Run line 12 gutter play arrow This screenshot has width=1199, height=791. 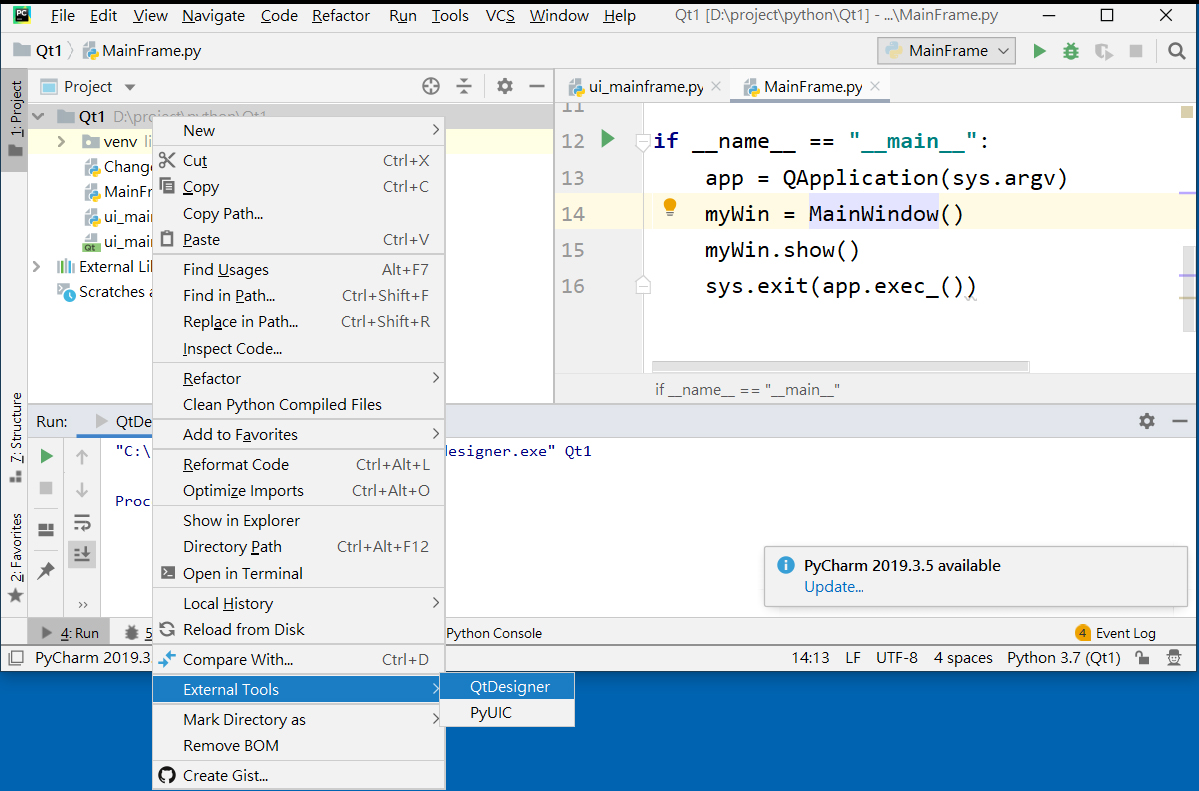(607, 139)
